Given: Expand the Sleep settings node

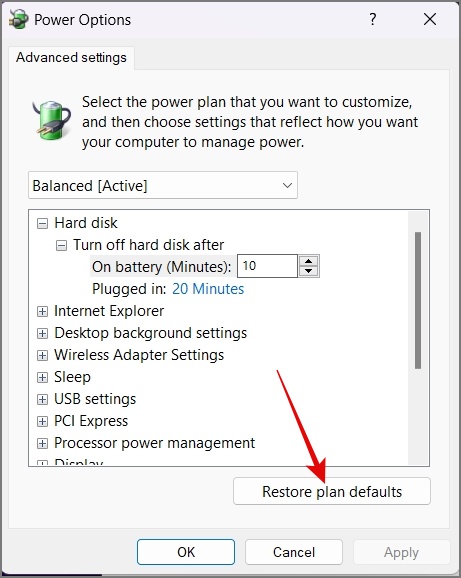Looking at the screenshot, I should [42, 377].
